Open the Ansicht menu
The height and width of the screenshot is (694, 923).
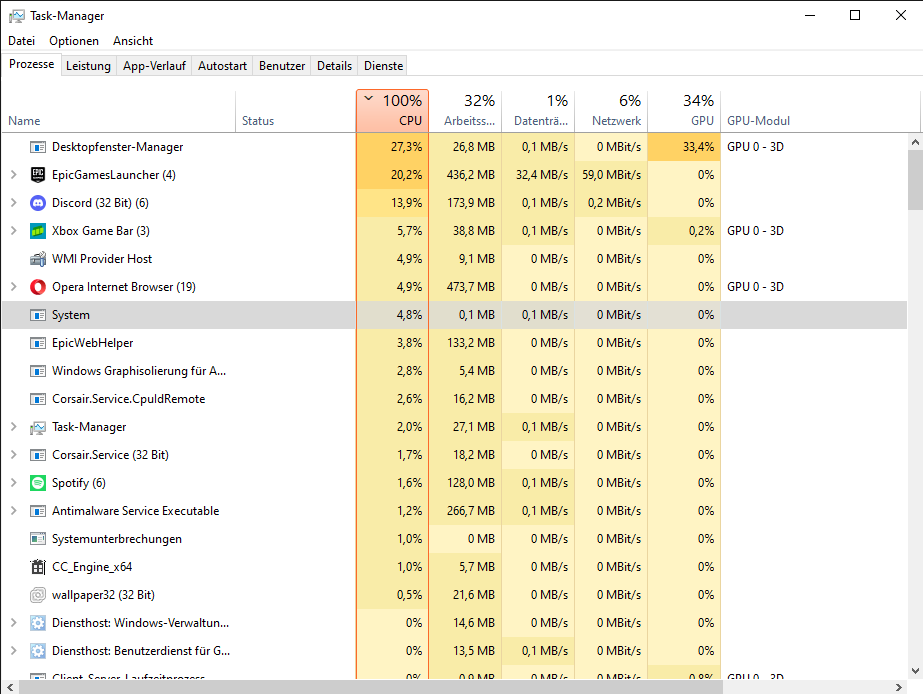pos(133,41)
